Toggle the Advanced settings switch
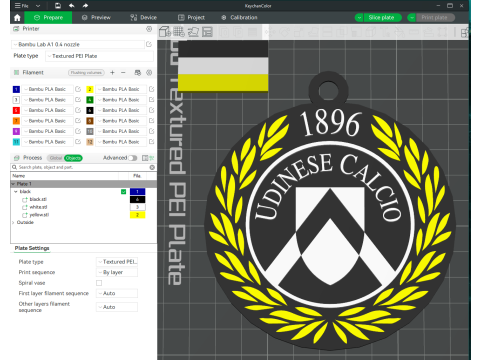Viewport: 480px width, 360px height. pos(133,158)
